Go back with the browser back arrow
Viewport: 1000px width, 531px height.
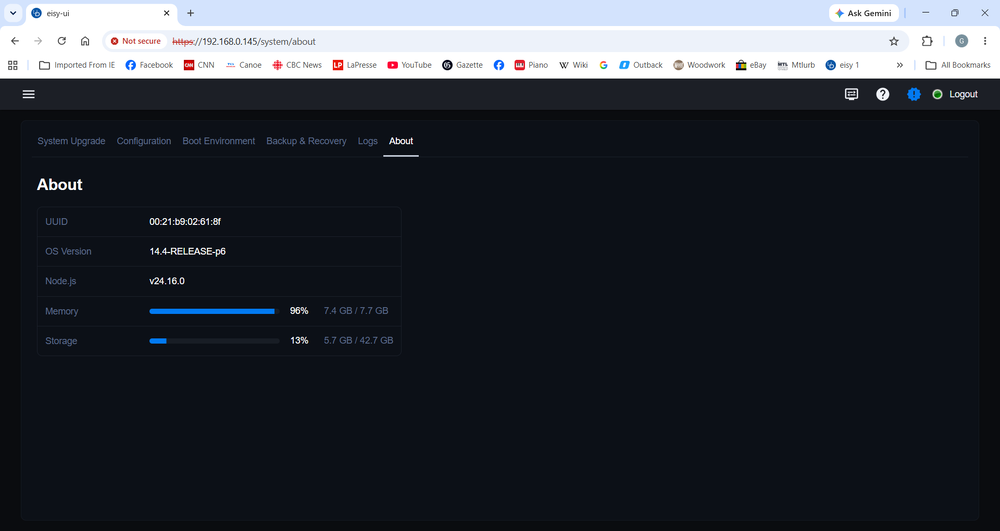click(15, 41)
